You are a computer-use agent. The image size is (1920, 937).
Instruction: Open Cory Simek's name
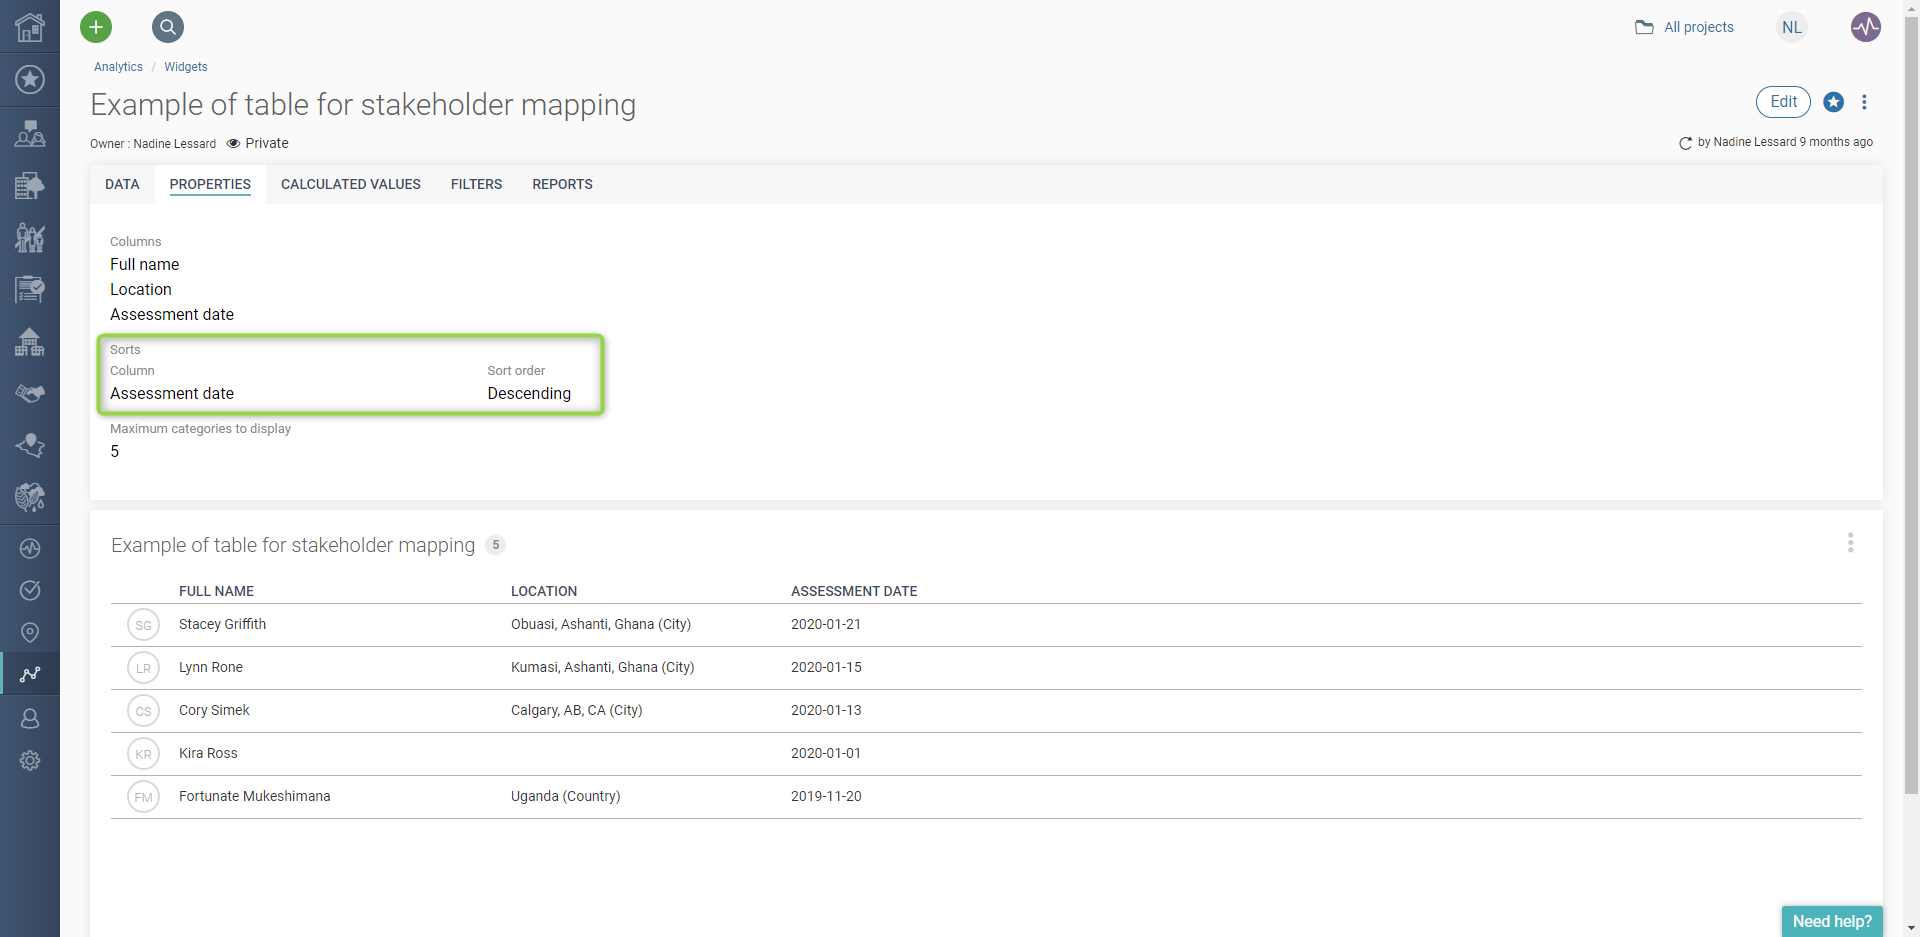tap(214, 710)
